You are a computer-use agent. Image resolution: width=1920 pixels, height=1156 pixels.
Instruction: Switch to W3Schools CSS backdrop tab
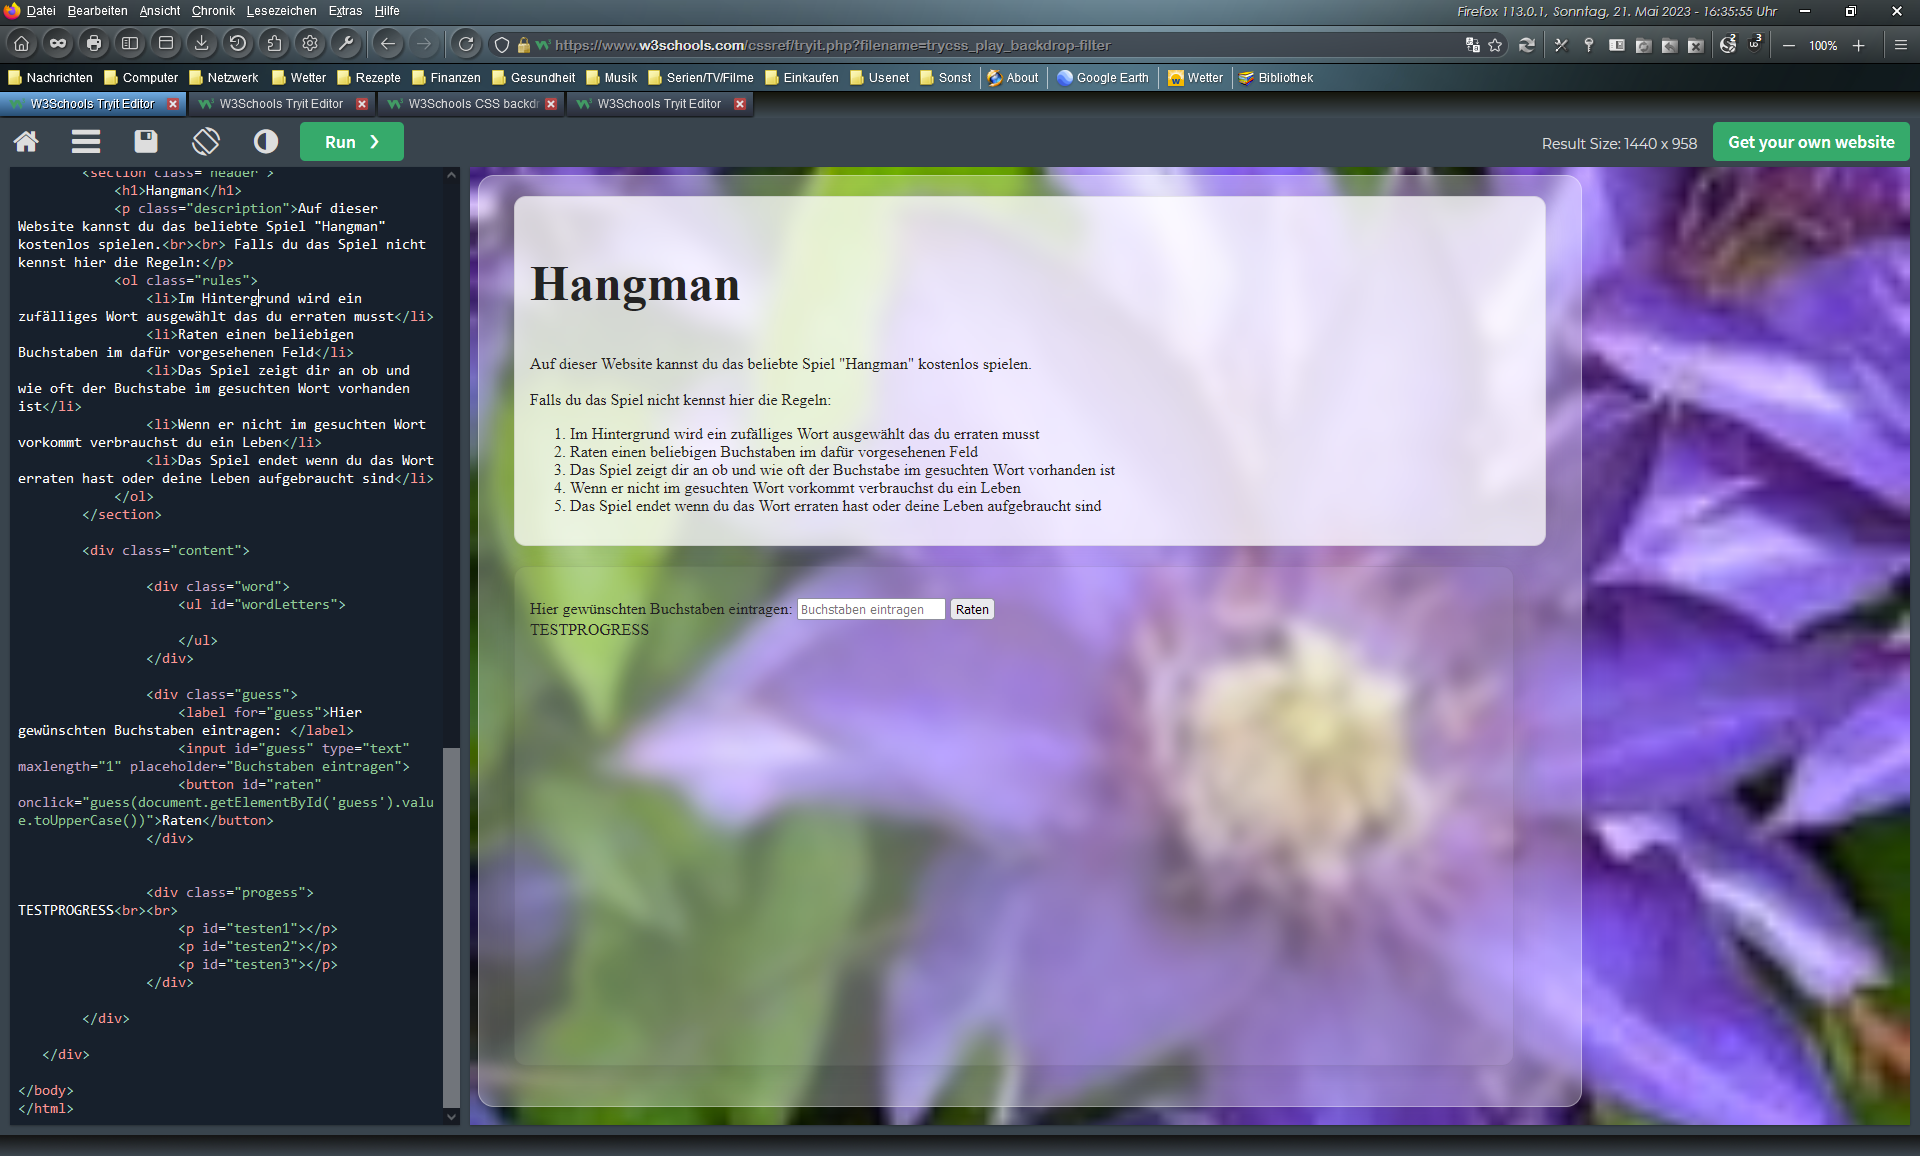pyautogui.click(x=472, y=104)
